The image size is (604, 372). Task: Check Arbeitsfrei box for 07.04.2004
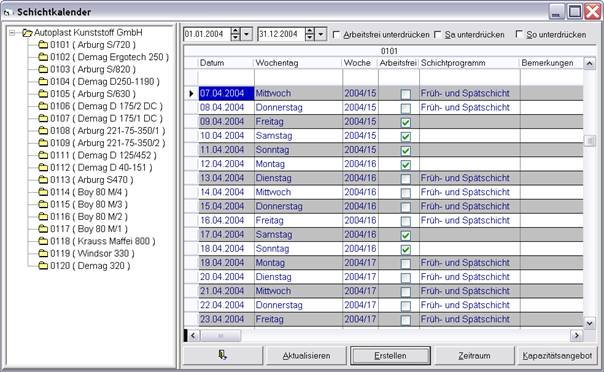click(x=405, y=94)
